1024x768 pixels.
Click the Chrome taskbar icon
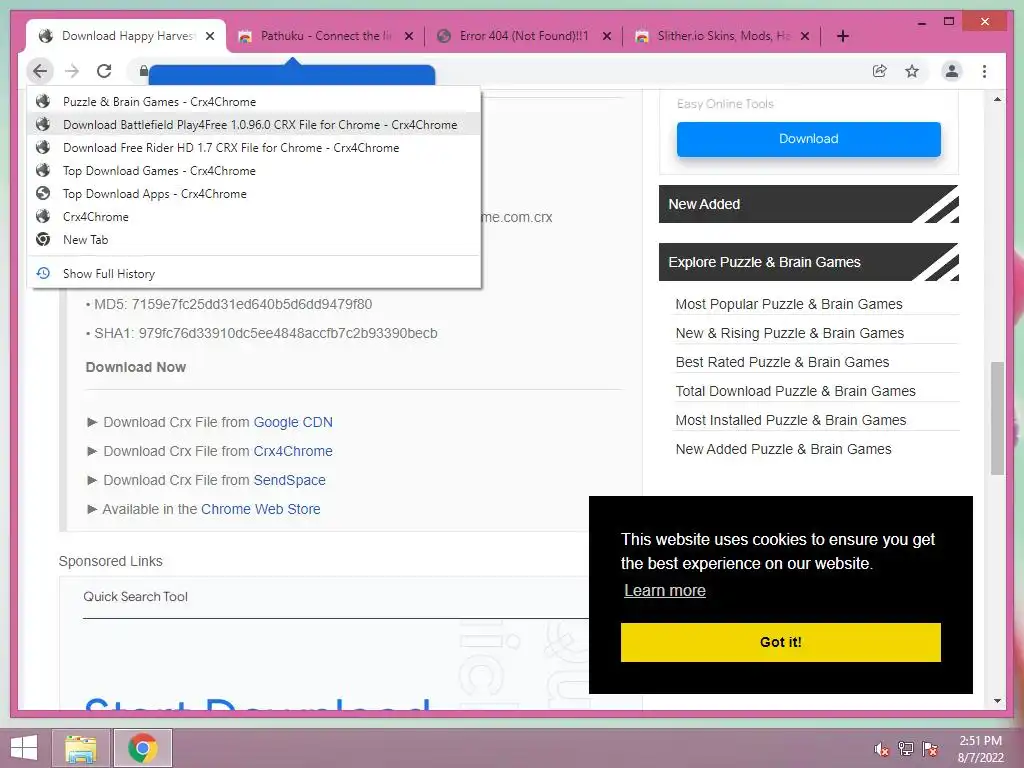point(142,748)
